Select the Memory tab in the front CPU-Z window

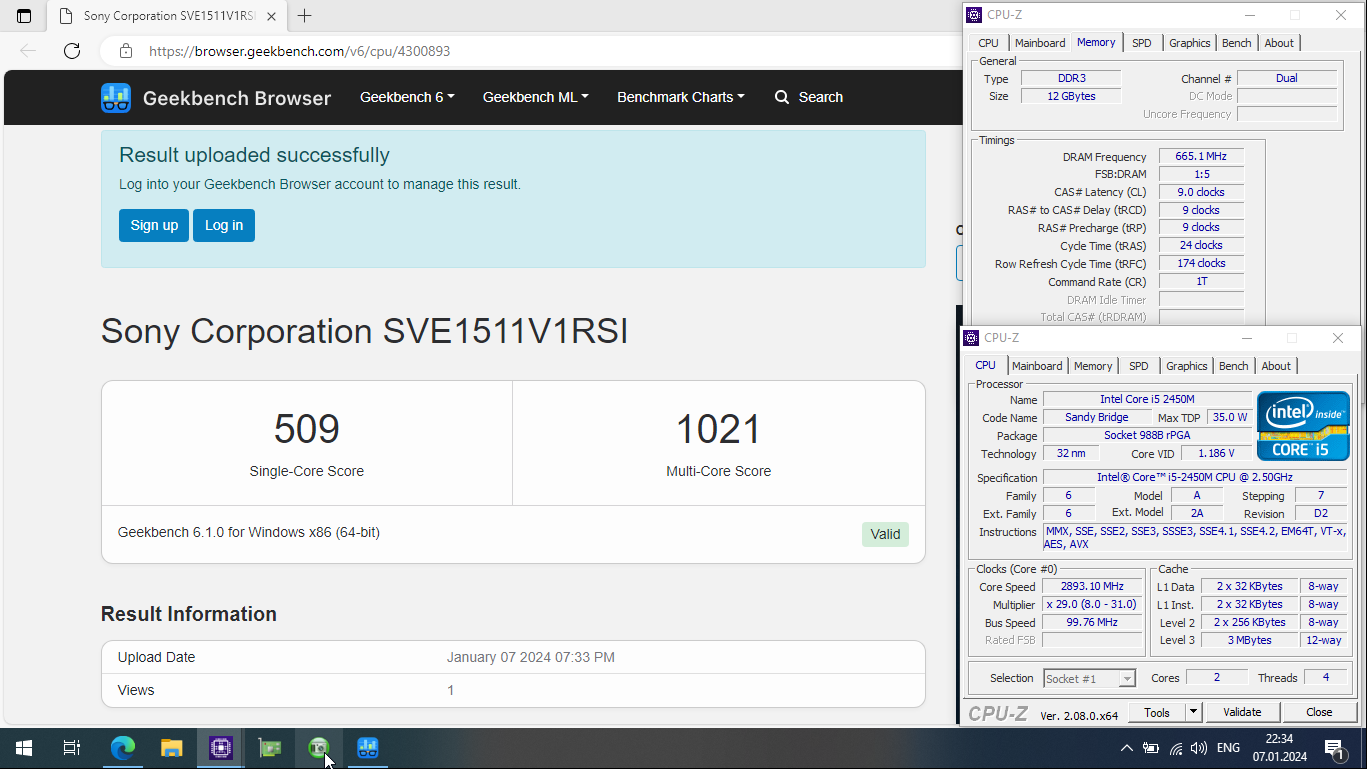[1093, 366]
